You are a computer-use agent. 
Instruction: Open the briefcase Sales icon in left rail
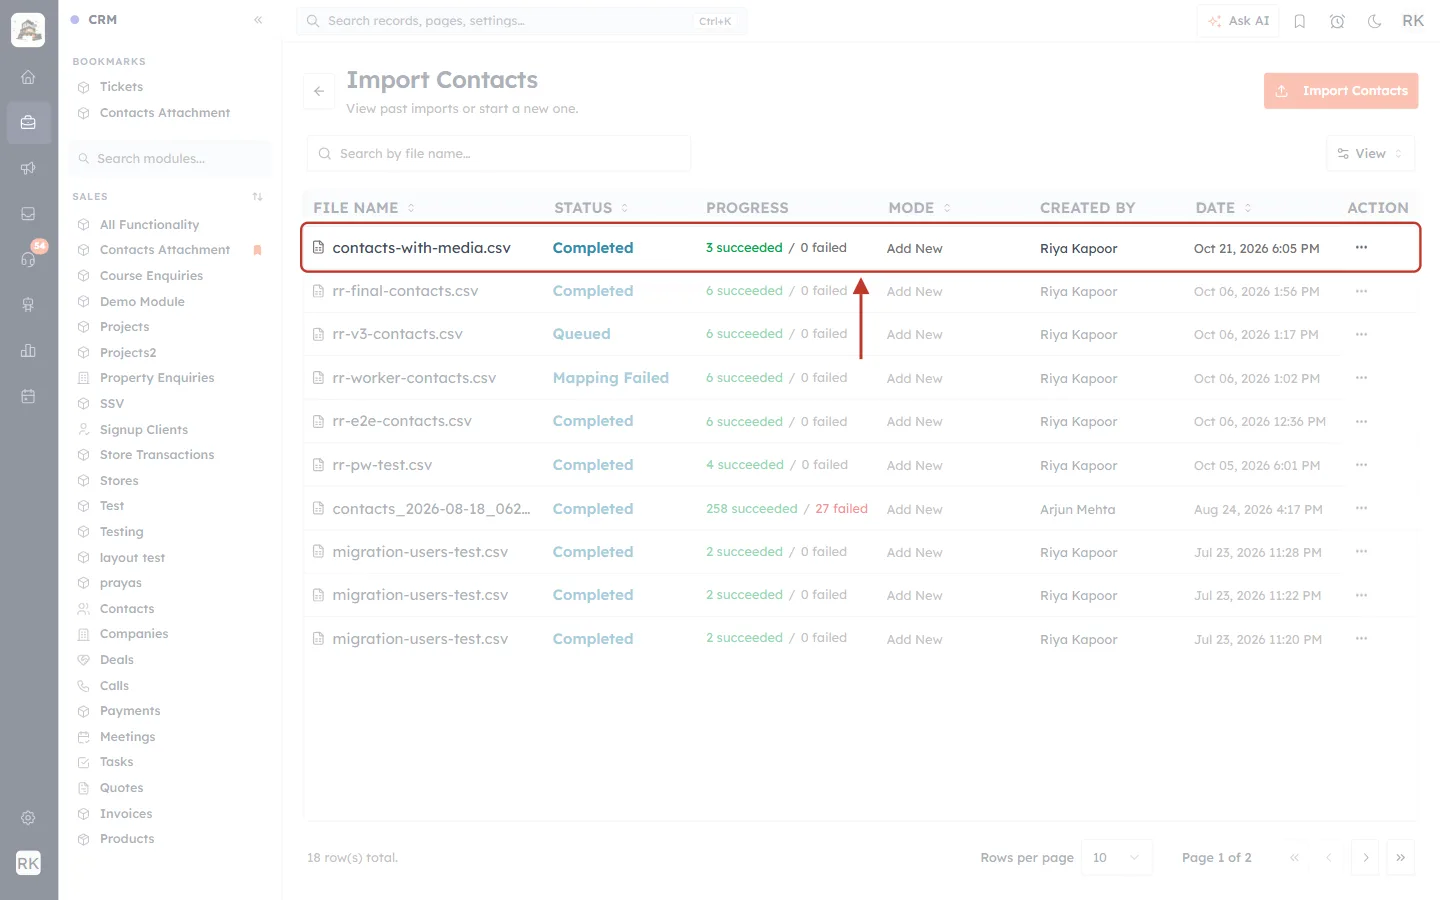[x=28, y=123]
